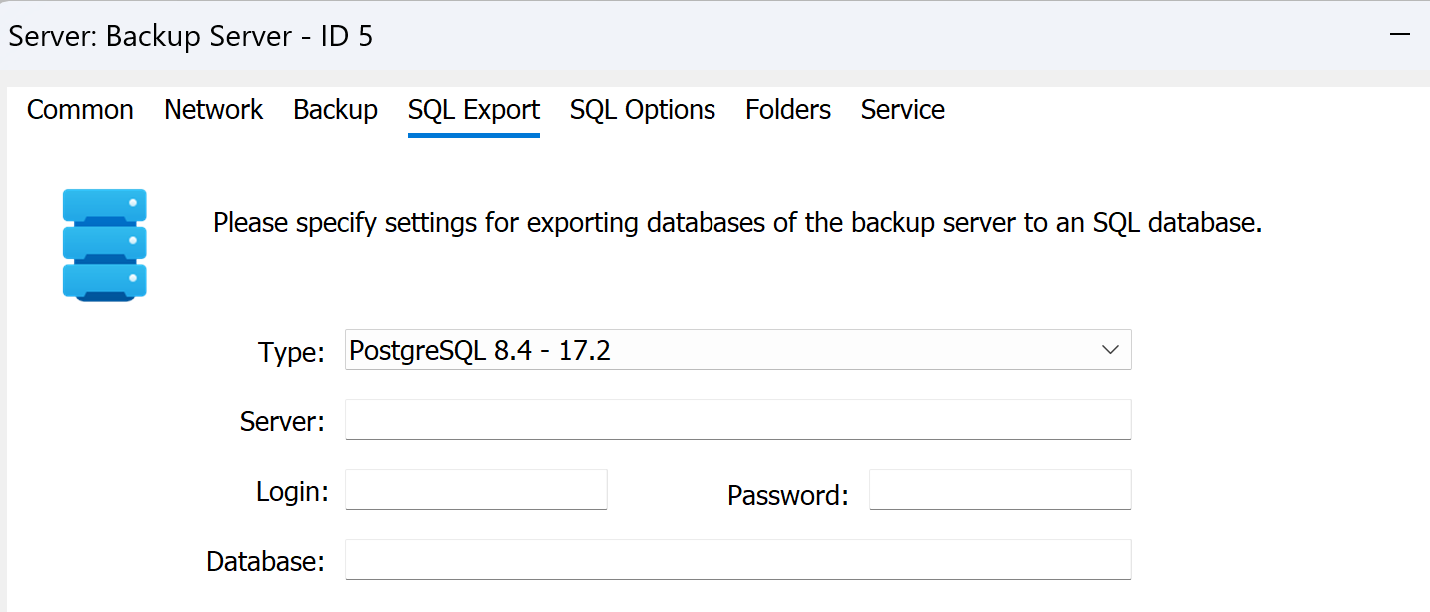Select the SQL Export tab
This screenshot has width=1430, height=612.
[473, 110]
